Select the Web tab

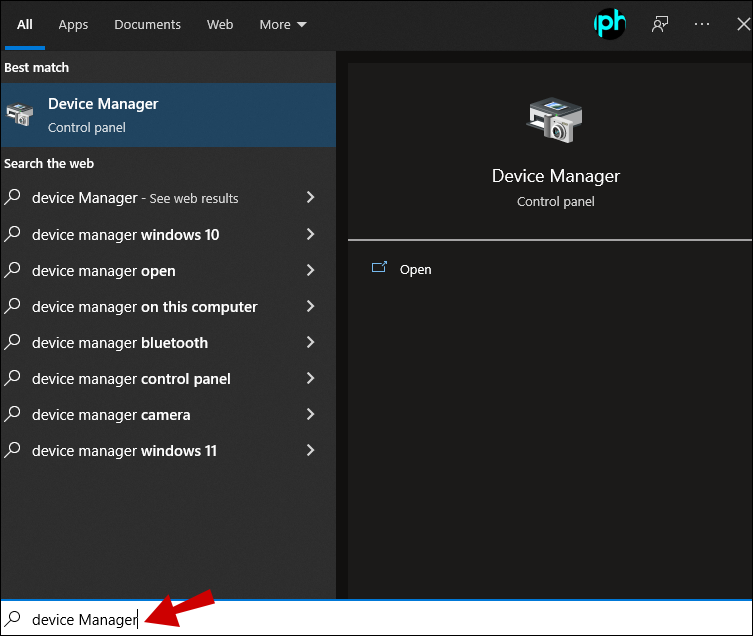(220, 24)
